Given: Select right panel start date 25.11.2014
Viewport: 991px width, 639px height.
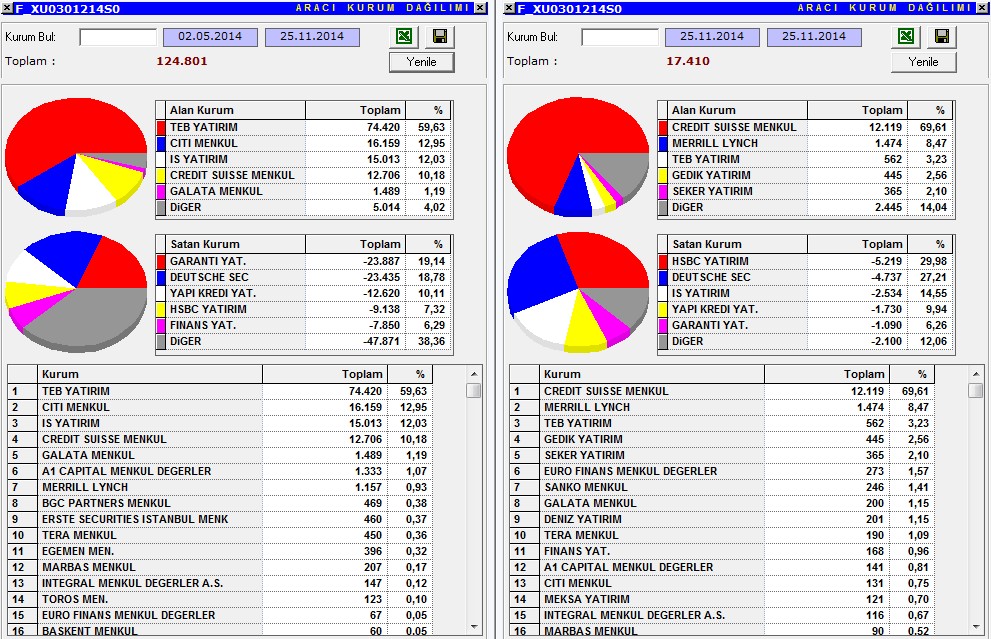Looking at the screenshot, I should tap(712, 37).
